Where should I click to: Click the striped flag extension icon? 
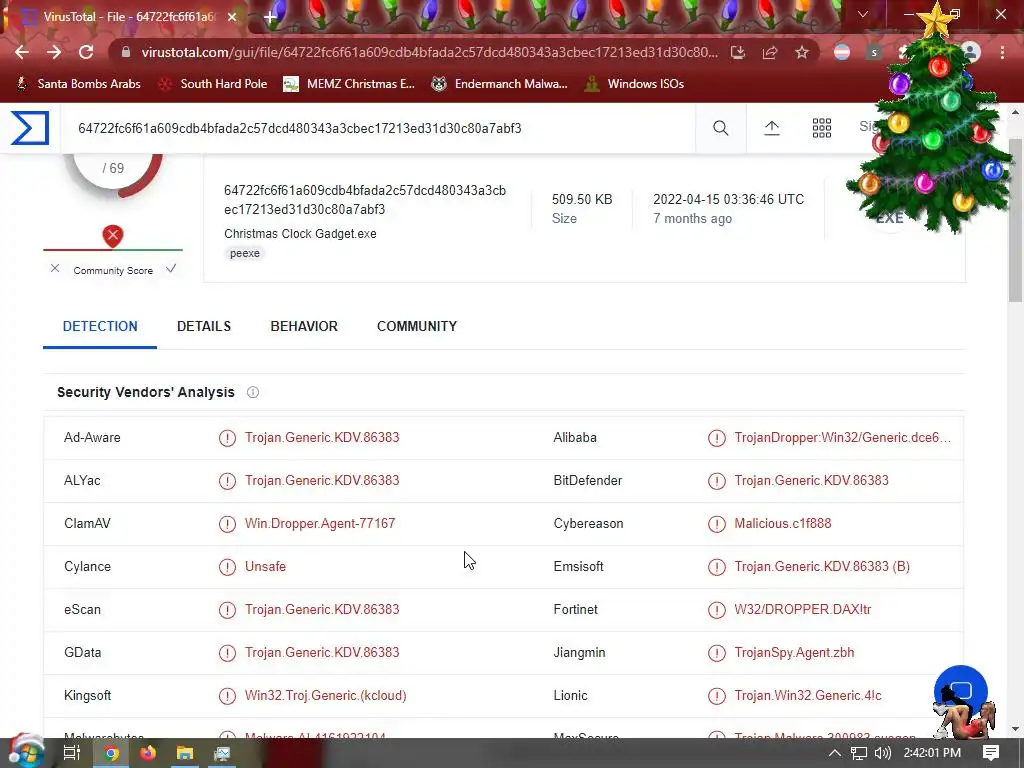click(x=842, y=52)
